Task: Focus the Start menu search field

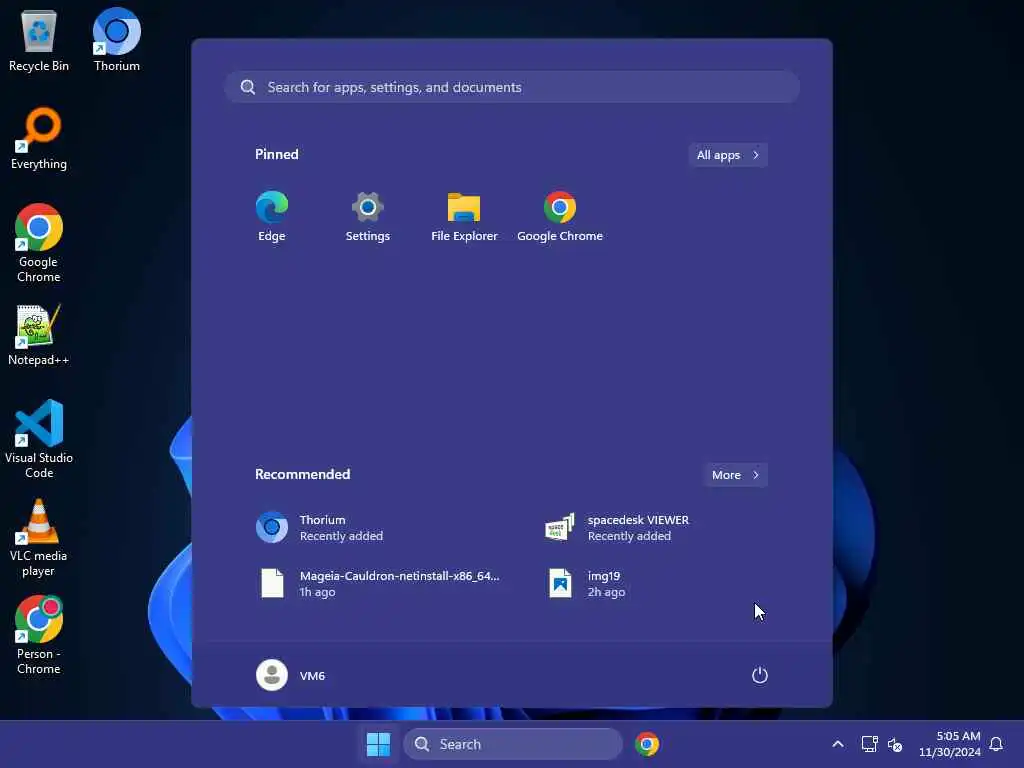Action: pyautogui.click(x=512, y=87)
